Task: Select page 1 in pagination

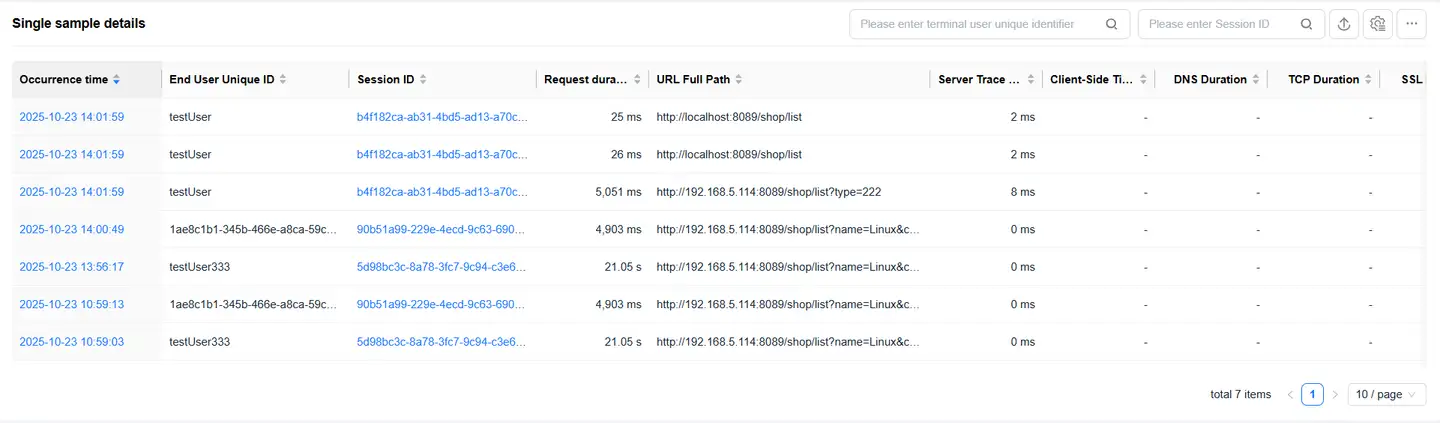Action: 1312,395
